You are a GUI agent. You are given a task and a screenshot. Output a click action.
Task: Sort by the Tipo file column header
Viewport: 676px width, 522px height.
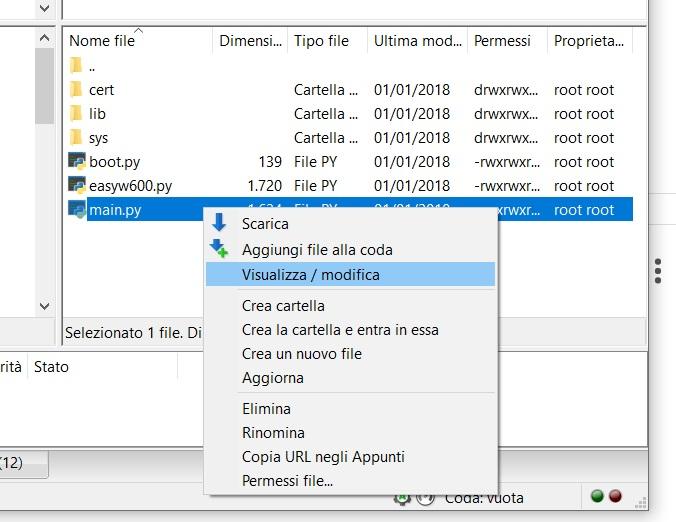click(328, 41)
